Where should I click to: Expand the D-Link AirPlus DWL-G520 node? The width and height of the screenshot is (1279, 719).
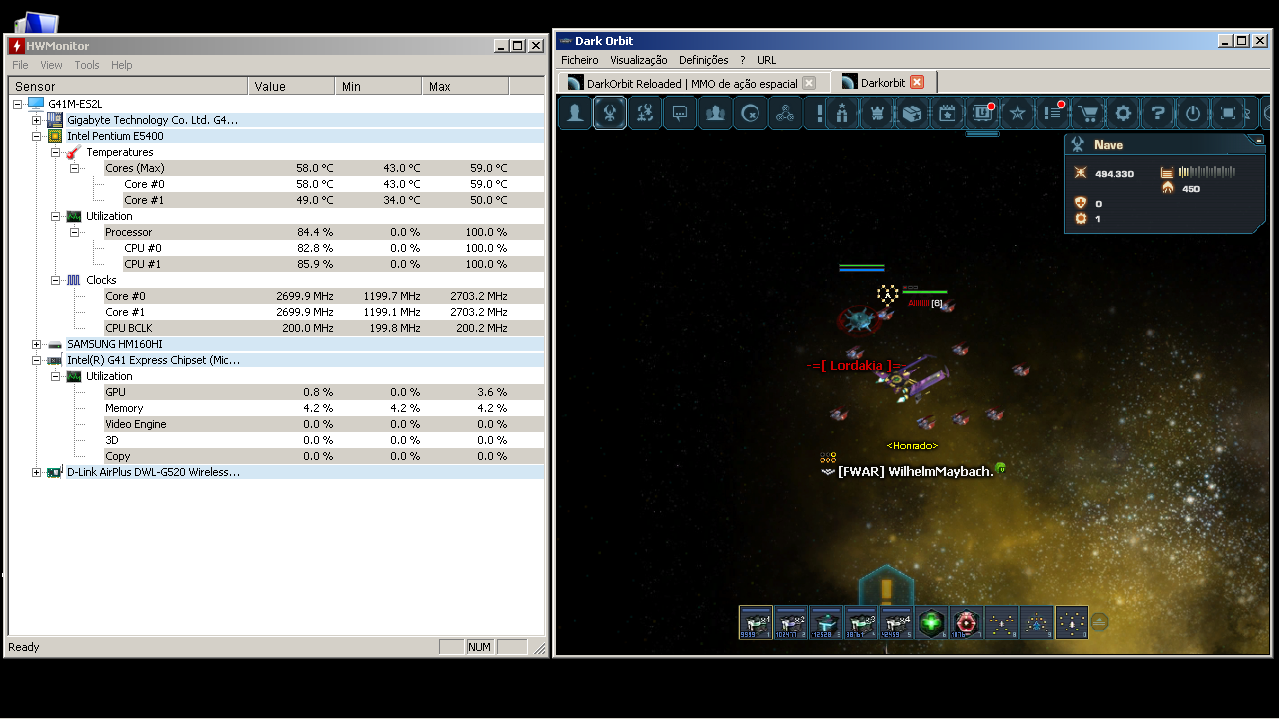coord(37,472)
